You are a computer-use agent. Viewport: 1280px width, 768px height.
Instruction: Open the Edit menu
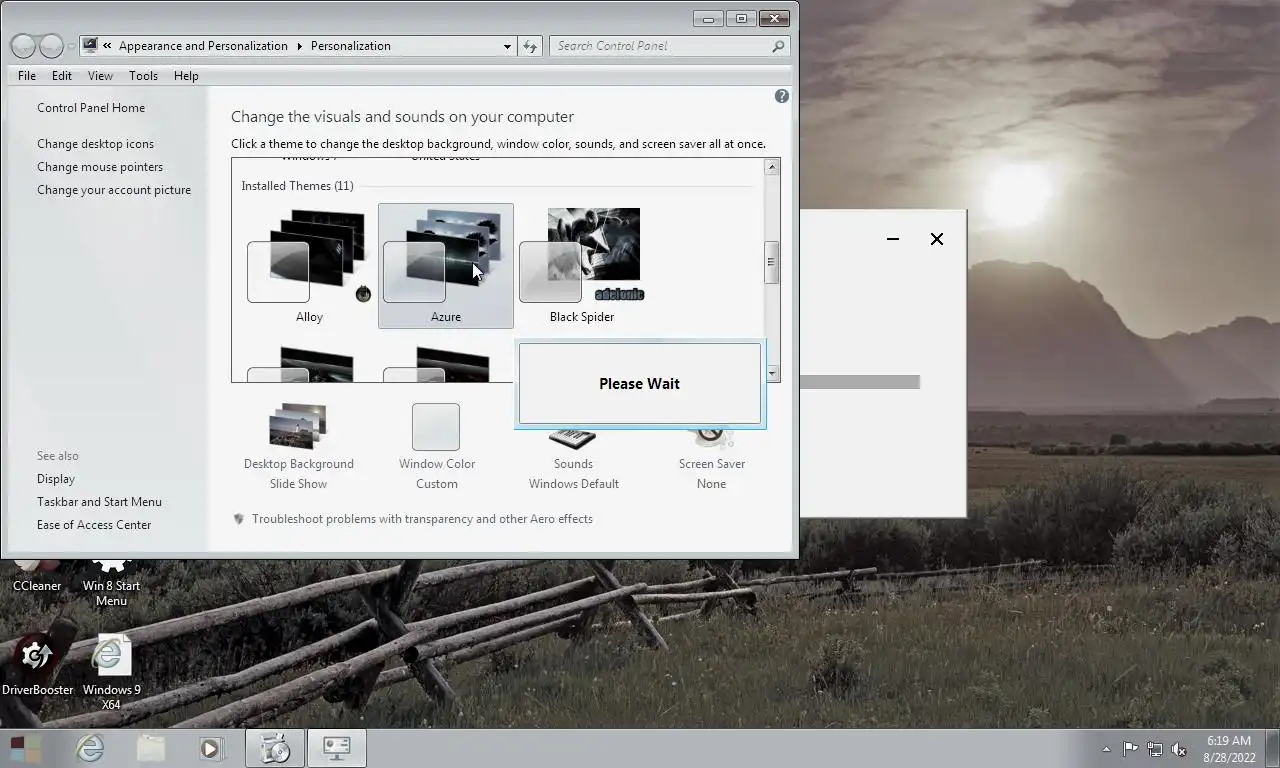click(62, 76)
